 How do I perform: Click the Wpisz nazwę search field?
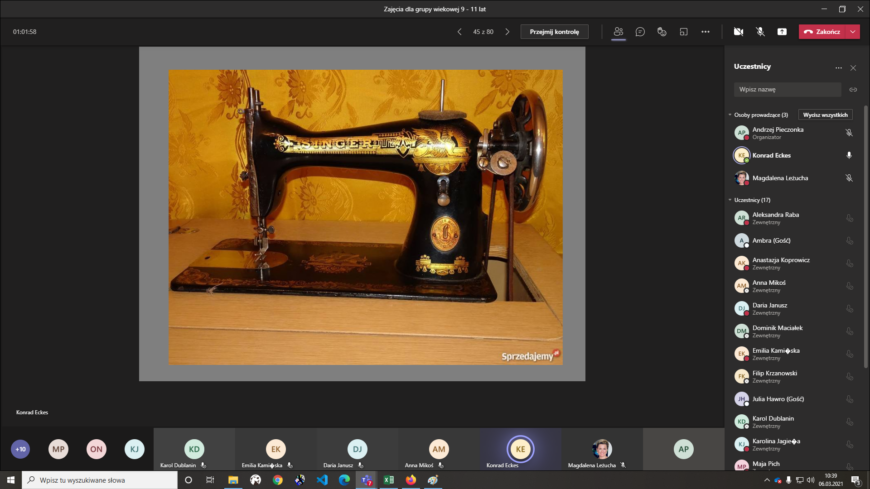pos(787,89)
